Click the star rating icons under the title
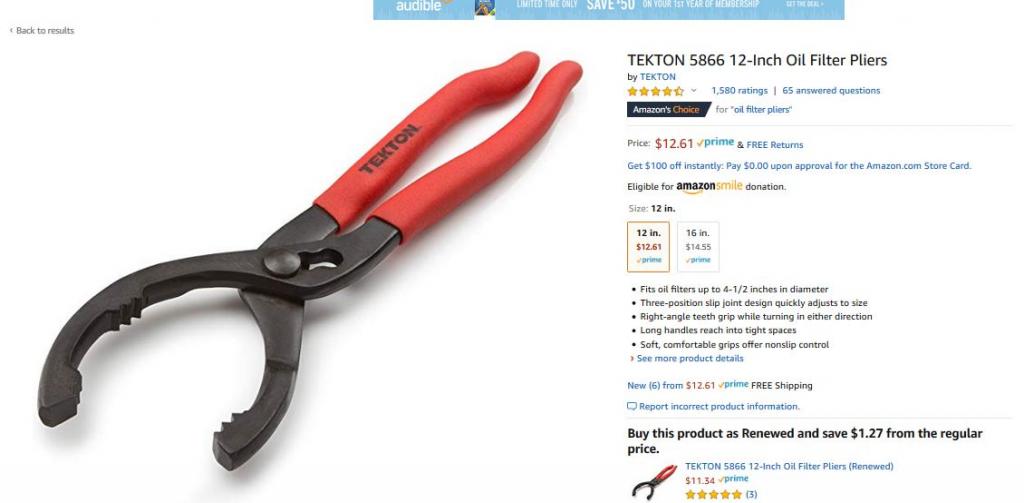1024x503 pixels. coord(656,91)
